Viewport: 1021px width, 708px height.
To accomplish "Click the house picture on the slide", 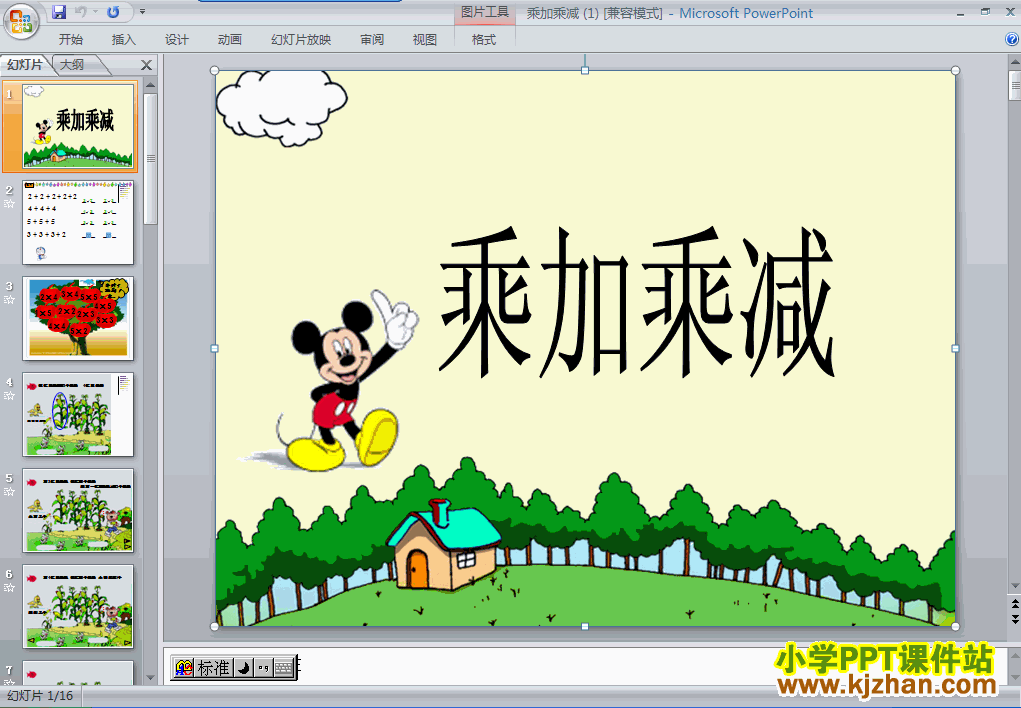I will (x=443, y=545).
